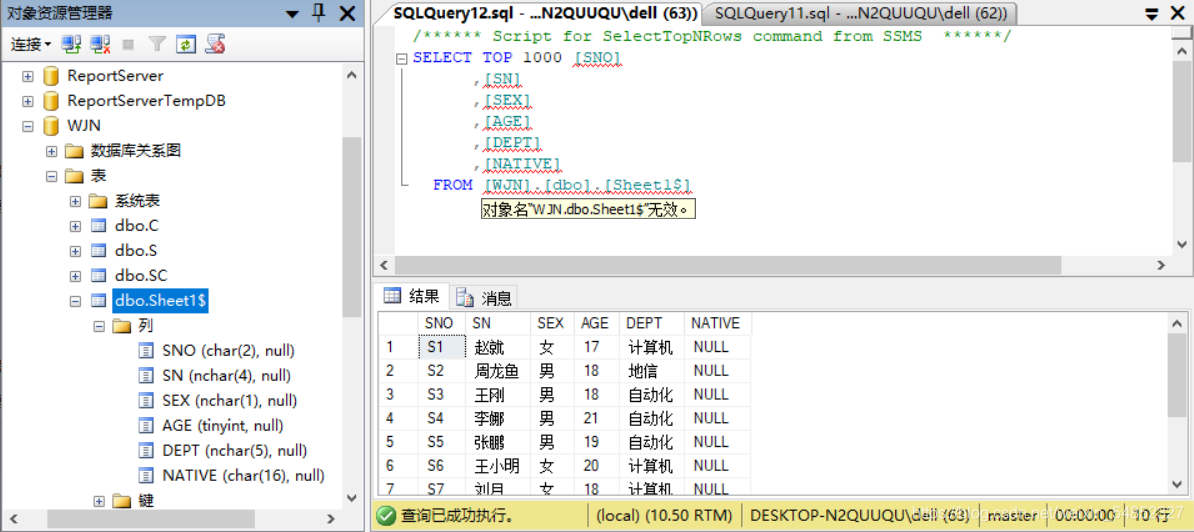Expand the dbo.C table node
The height and width of the screenshot is (532, 1194).
point(75,226)
